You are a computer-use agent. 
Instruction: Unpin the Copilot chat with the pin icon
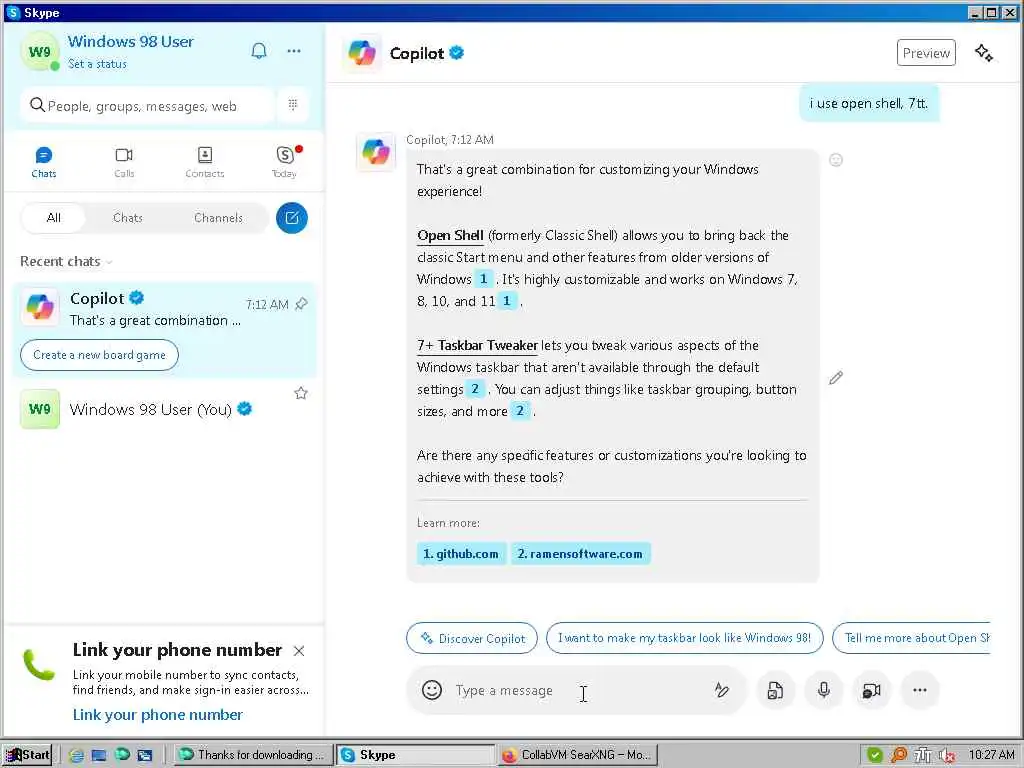click(x=301, y=304)
